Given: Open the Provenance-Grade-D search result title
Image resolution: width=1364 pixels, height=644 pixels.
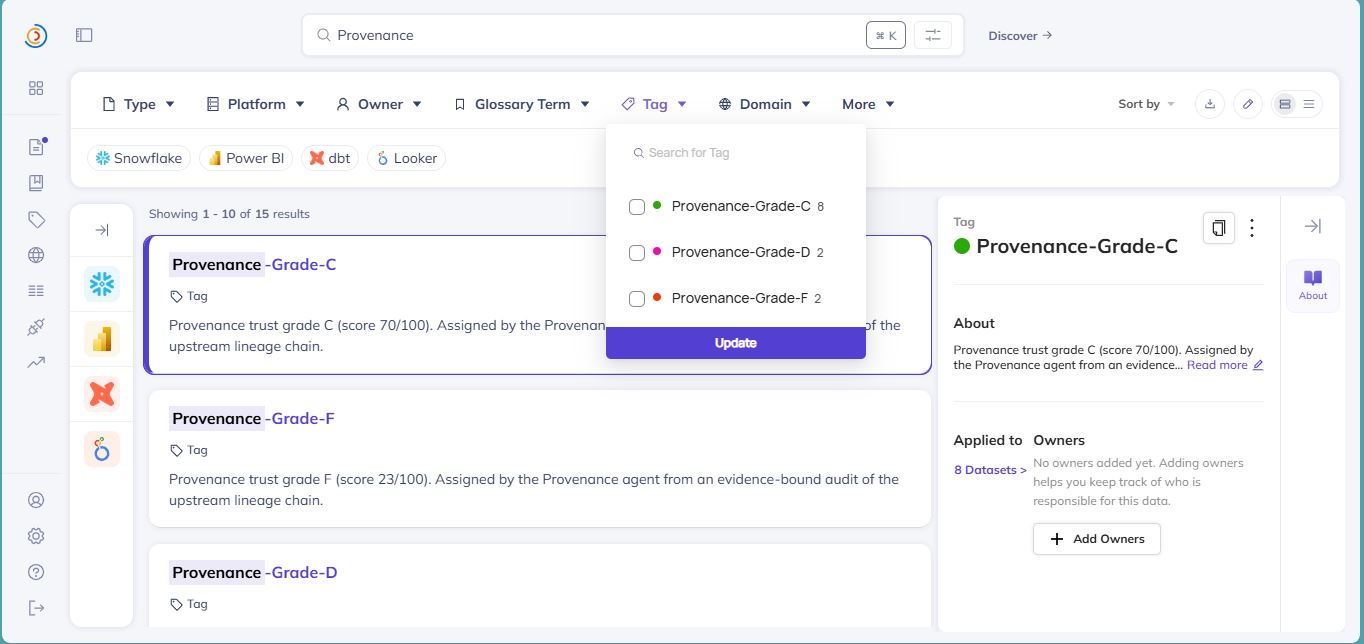Looking at the screenshot, I should coord(253,572).
